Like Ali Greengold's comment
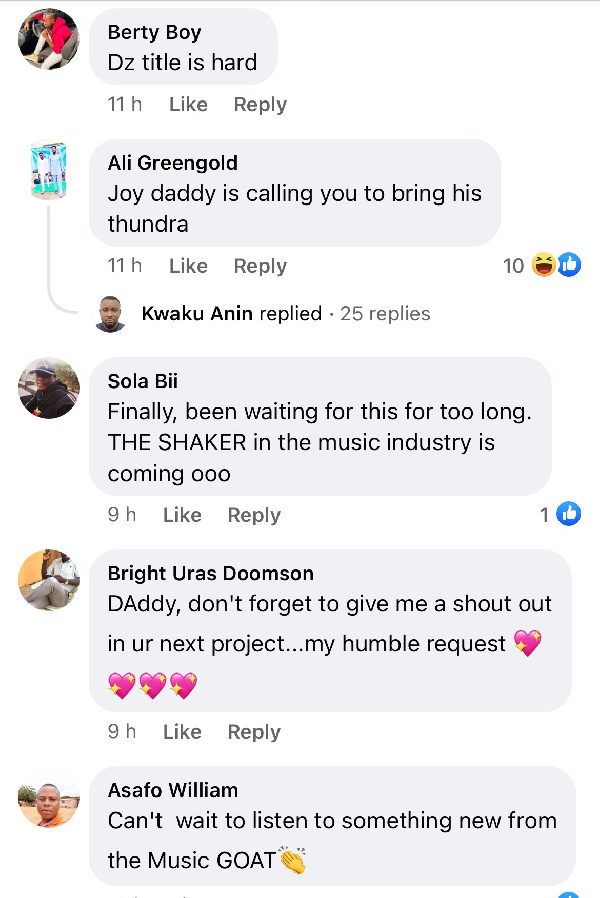This screenshot has height=898, width=600. 188,266
